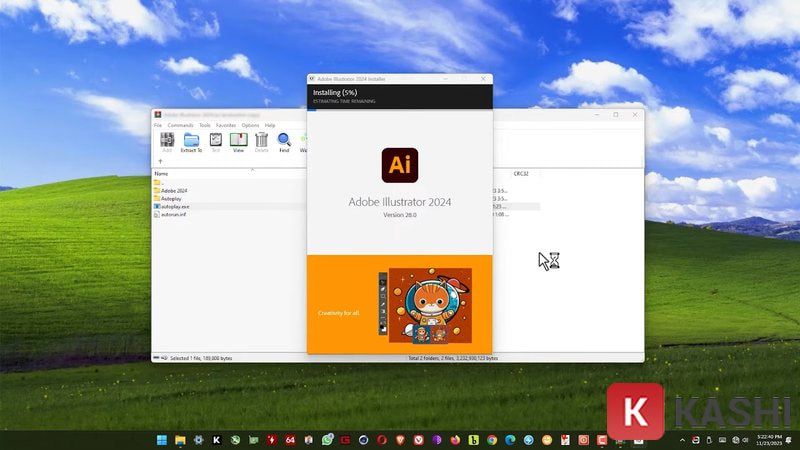Click the Adobe Illustrator Ai logo

pyautogui.click(x=399, y=165)
